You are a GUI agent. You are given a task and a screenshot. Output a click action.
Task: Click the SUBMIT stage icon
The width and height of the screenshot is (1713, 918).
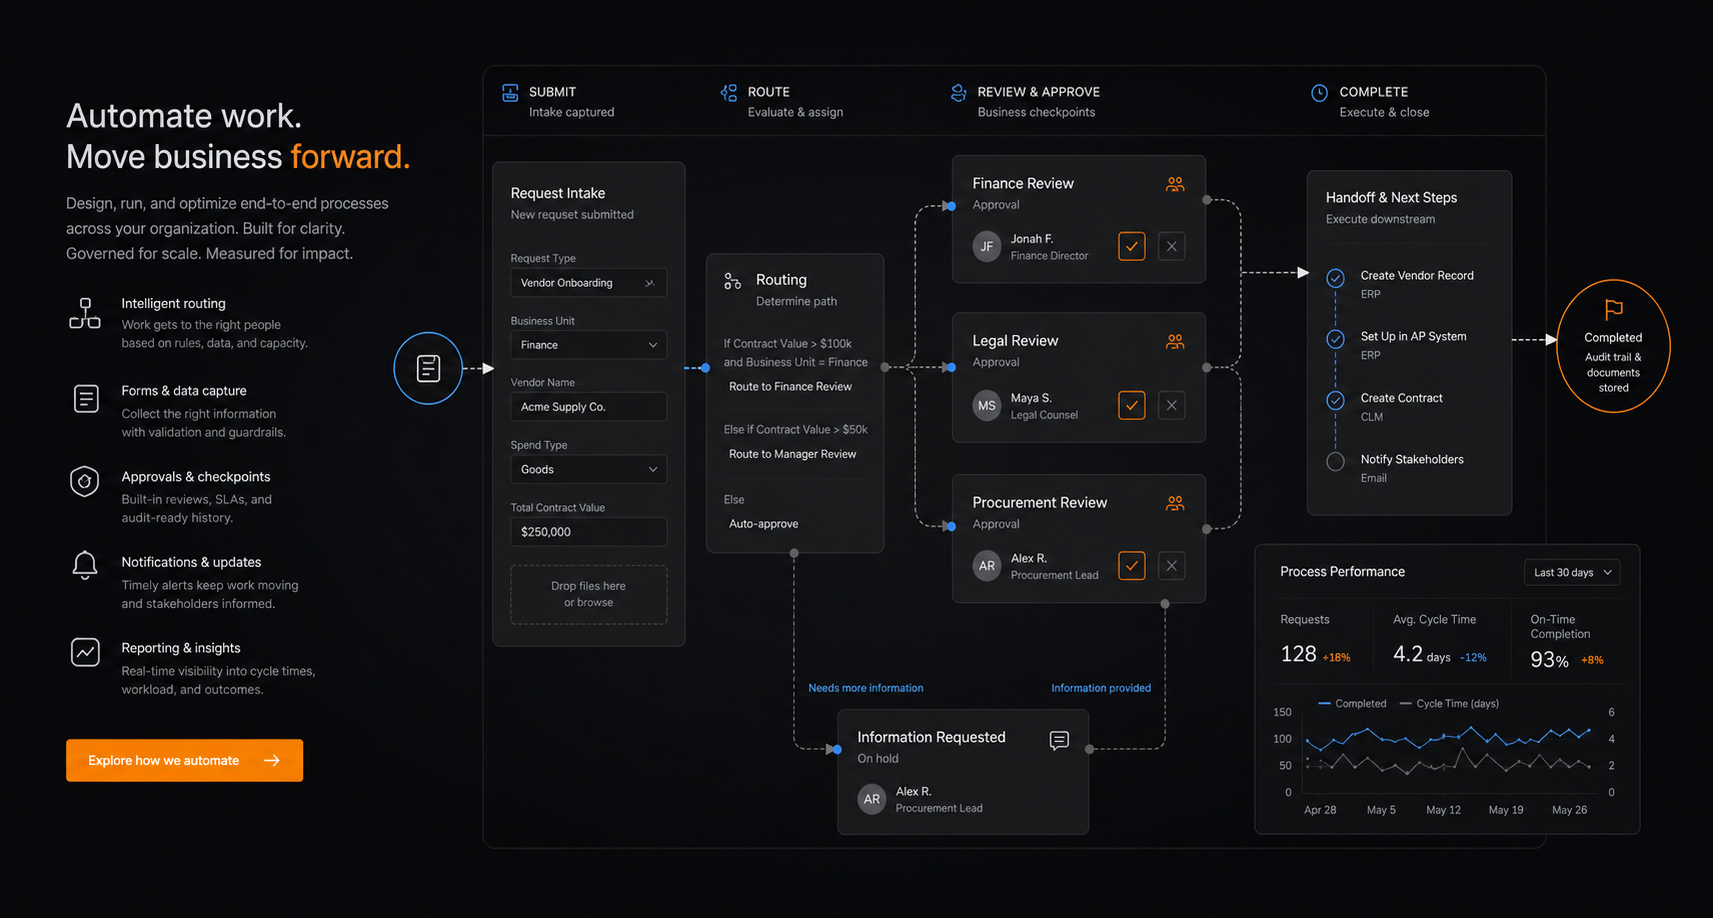pos(510,93)
